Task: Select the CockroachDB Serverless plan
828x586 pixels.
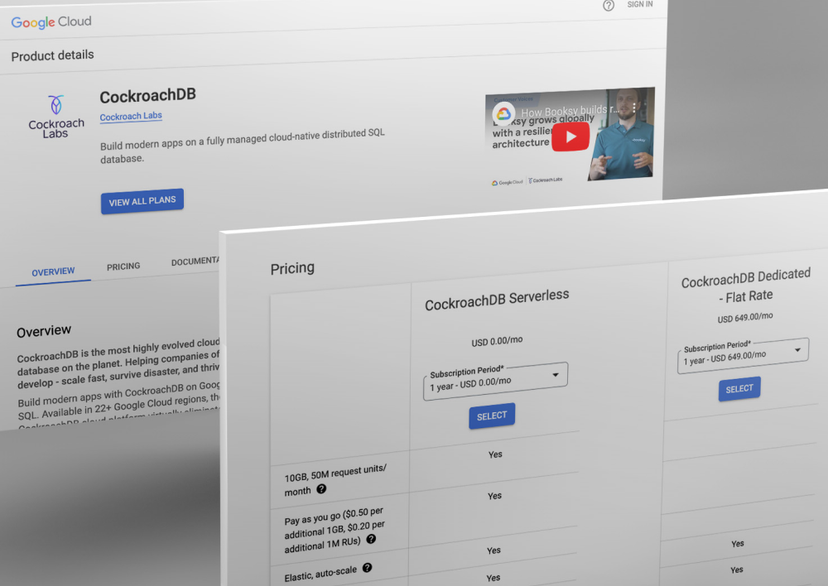Action: point(492,416)
